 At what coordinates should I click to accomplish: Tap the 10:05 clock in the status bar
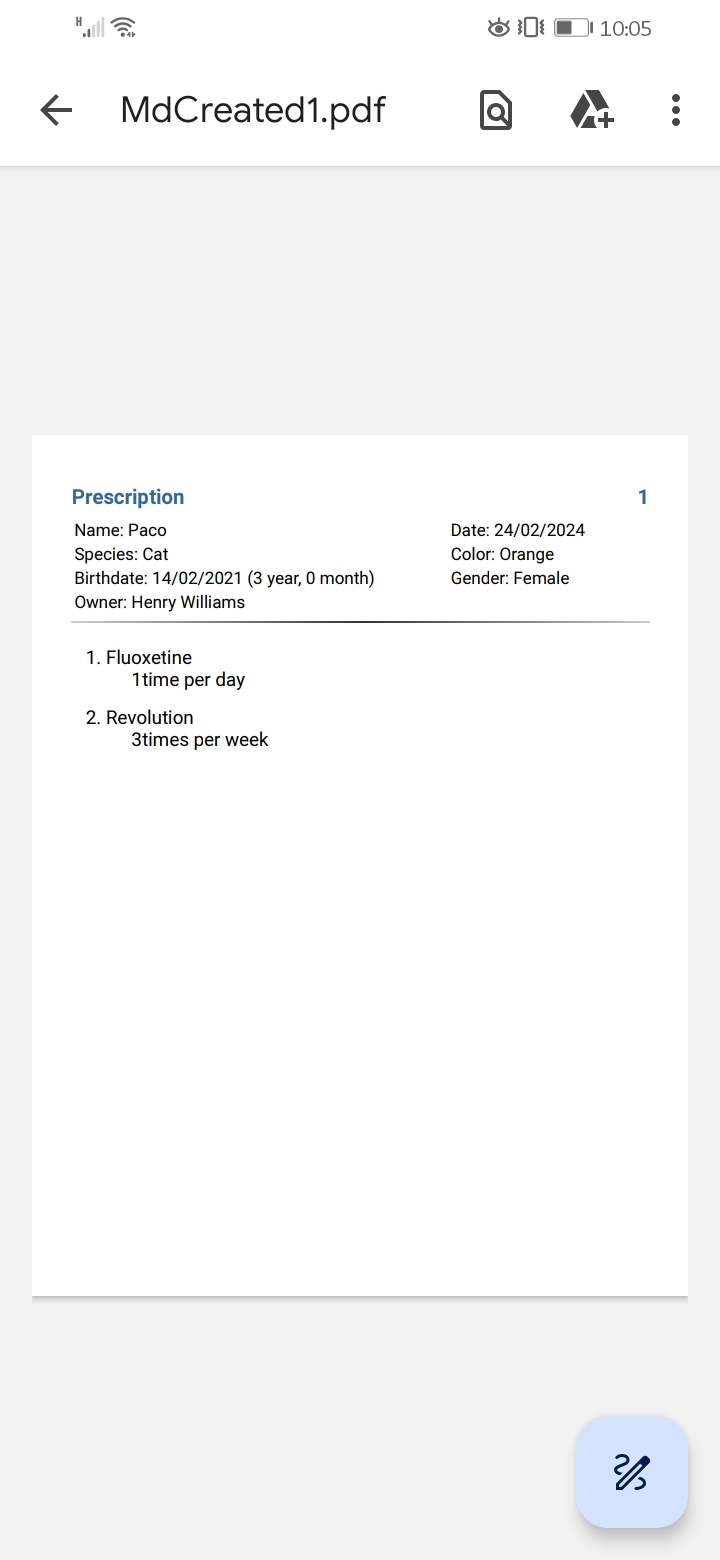pyautogui.click(x=626, y=28)
